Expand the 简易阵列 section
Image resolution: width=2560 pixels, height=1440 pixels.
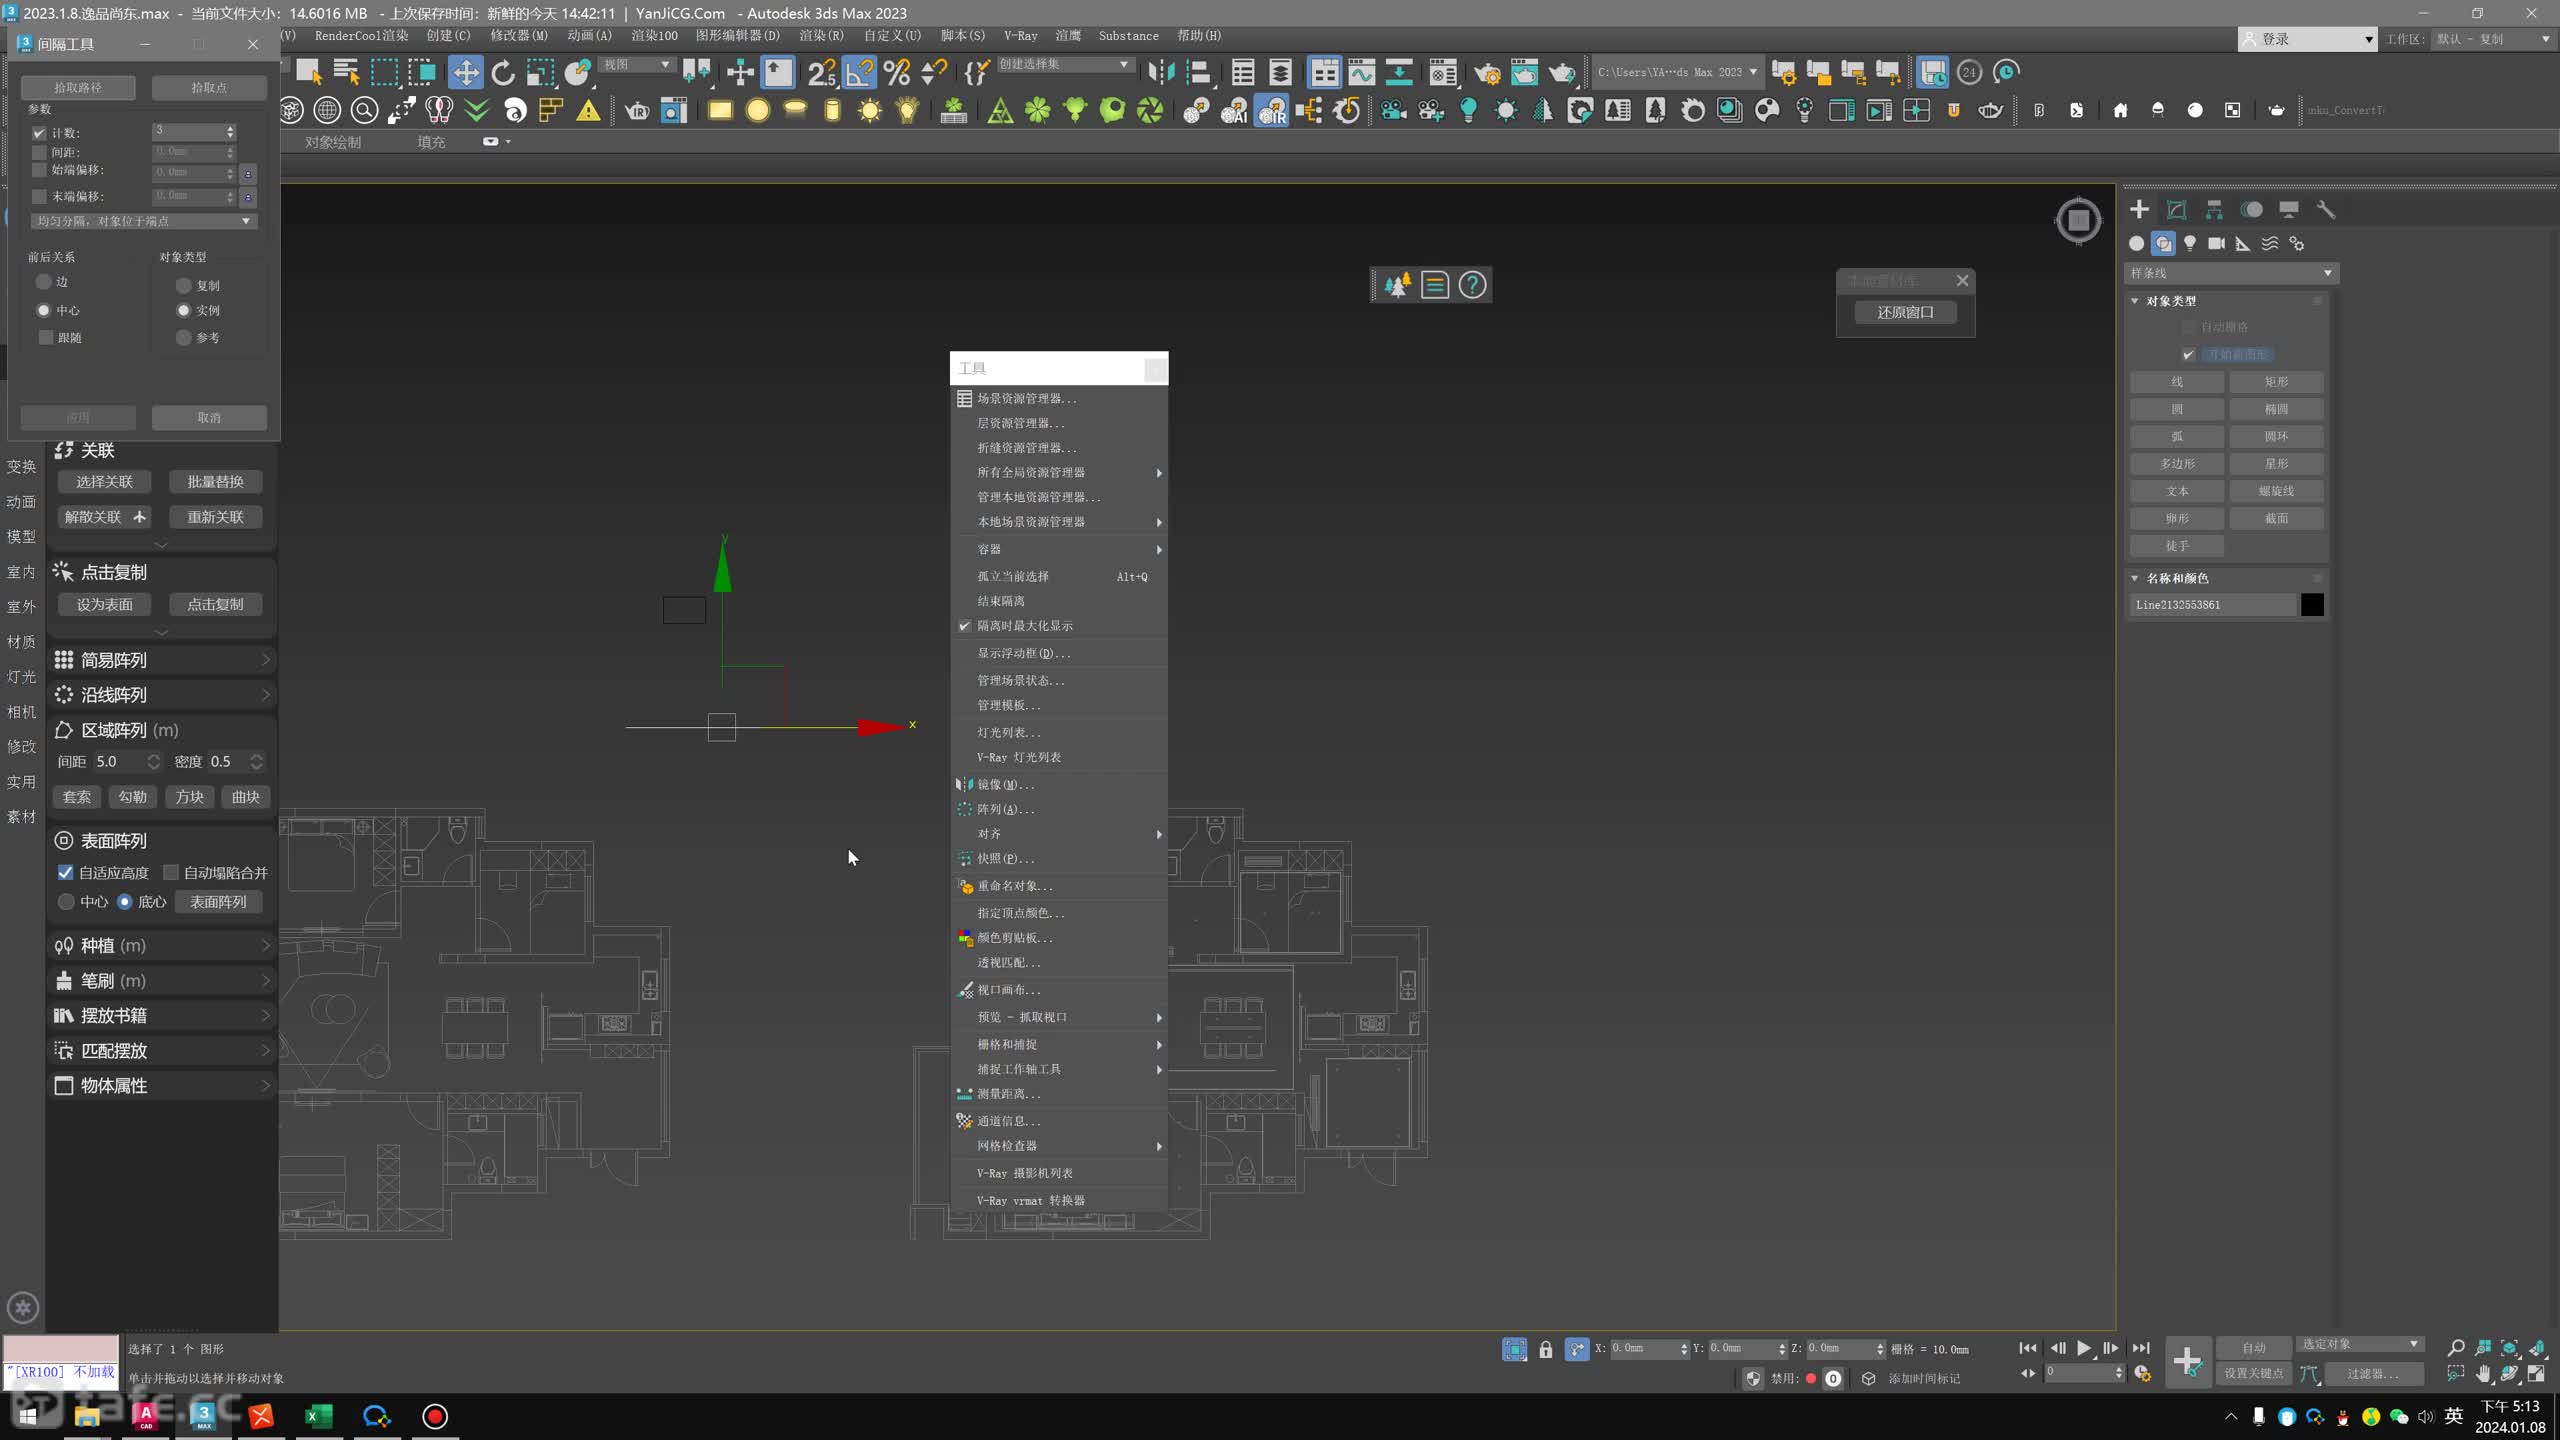tap(161, 660)
